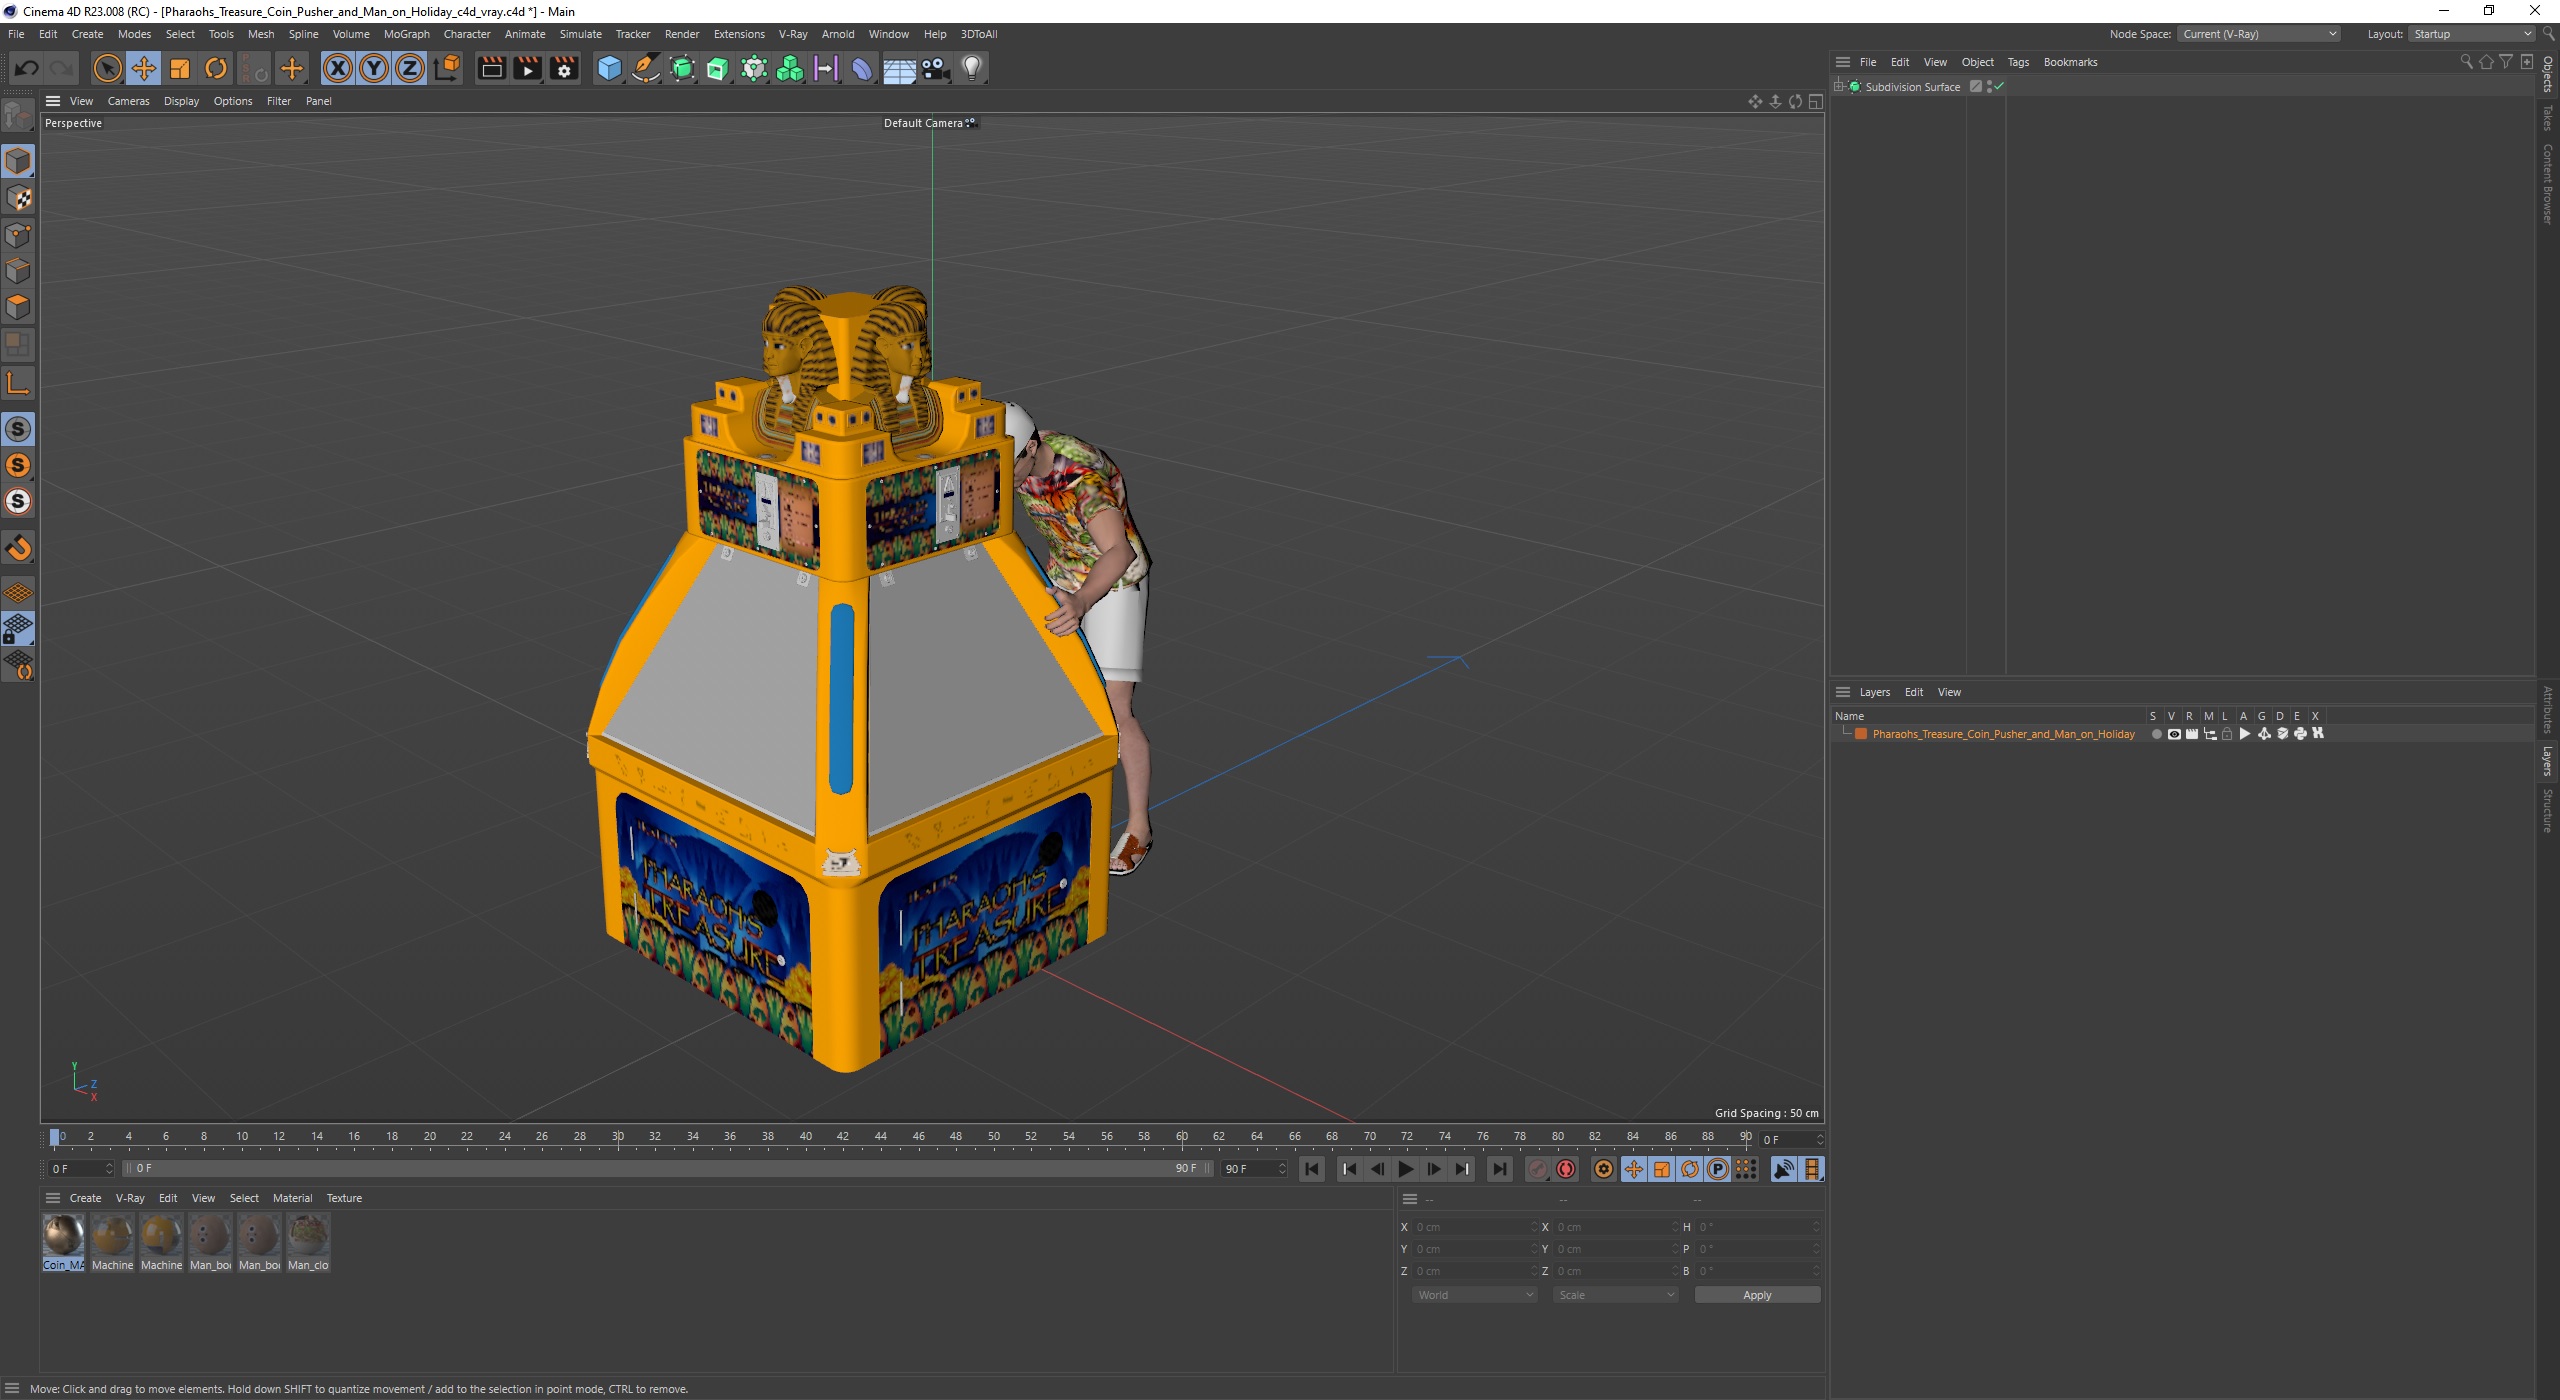This screenshot has width=2560, height=1400.
Task: Click Render View clapperboard icon
Action: click(x=491, y=68)
